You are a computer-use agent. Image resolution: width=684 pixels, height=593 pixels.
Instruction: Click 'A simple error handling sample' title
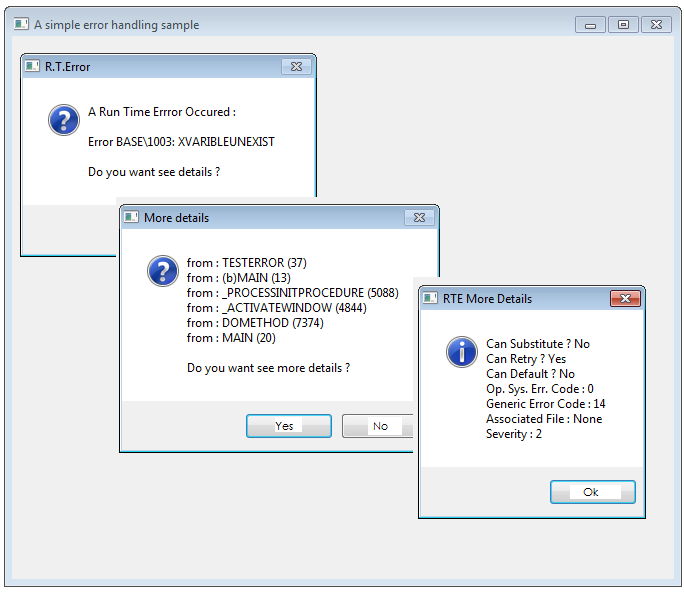click(x=116, y=25)
